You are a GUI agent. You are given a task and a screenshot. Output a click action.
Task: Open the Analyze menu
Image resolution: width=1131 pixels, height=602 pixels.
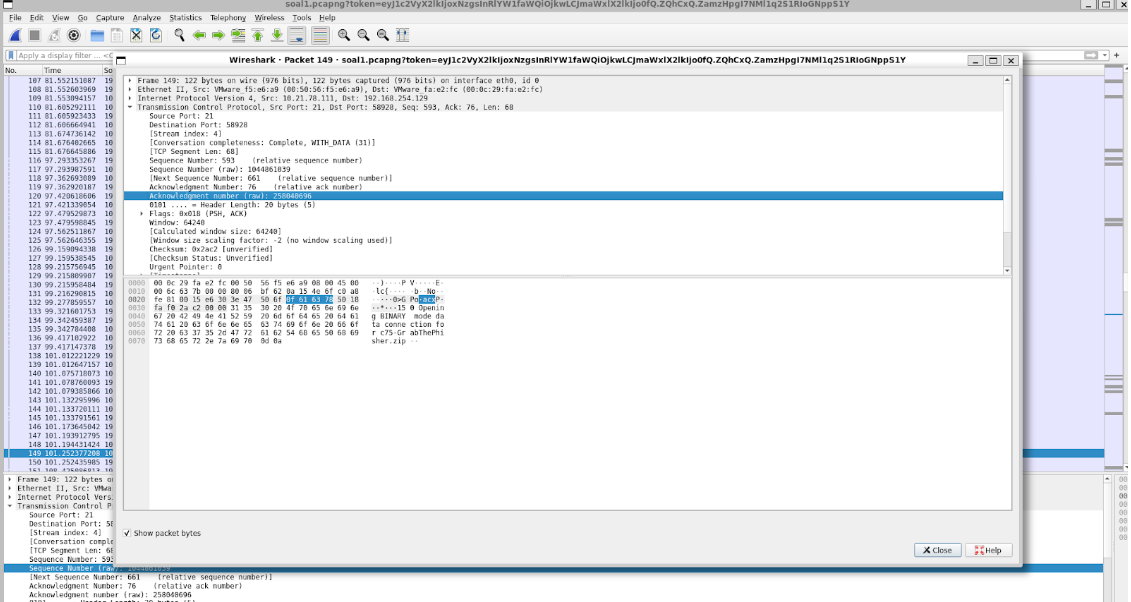[x=146, y=17]
